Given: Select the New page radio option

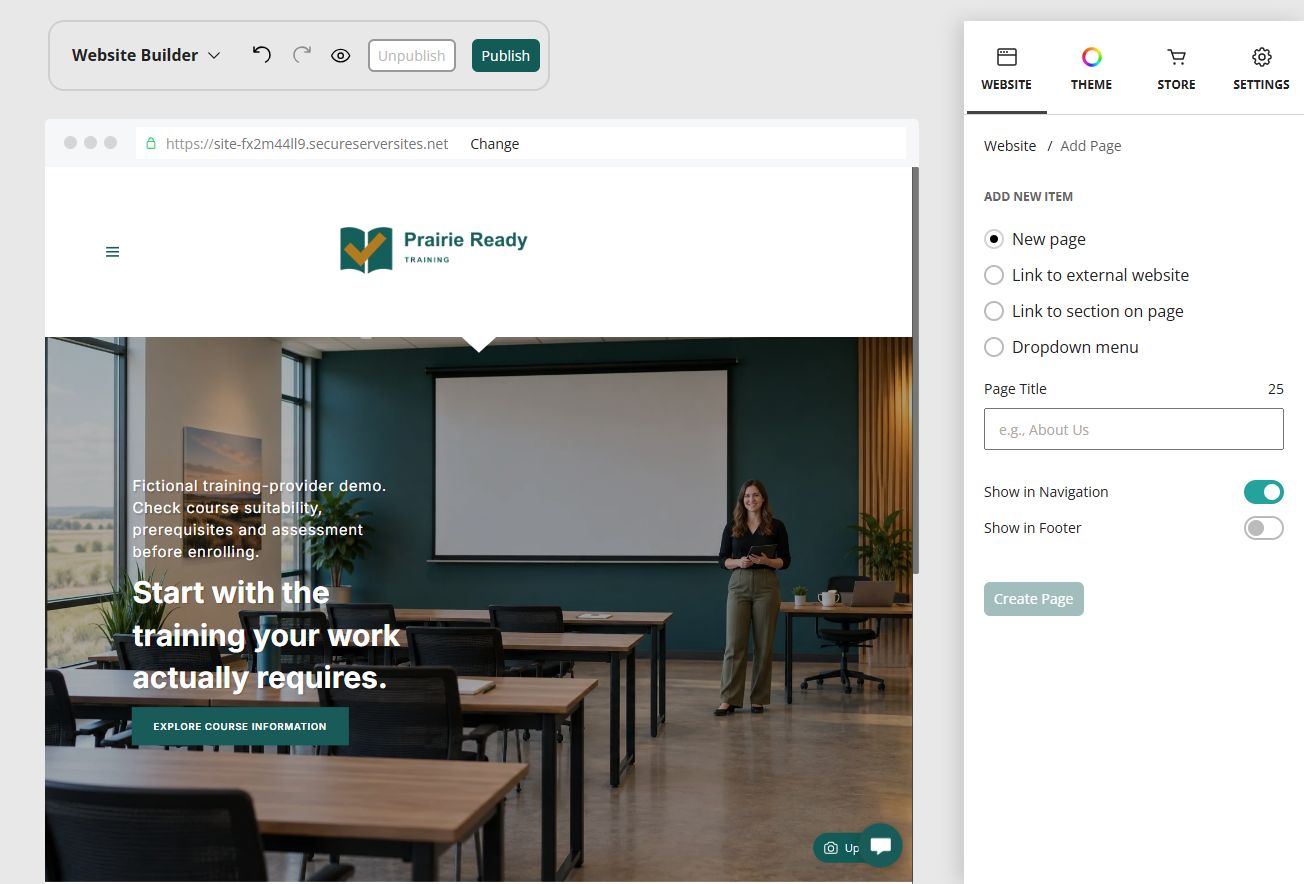Looking at the screenshot, I should pyautogui.click(x=994, y=239).
